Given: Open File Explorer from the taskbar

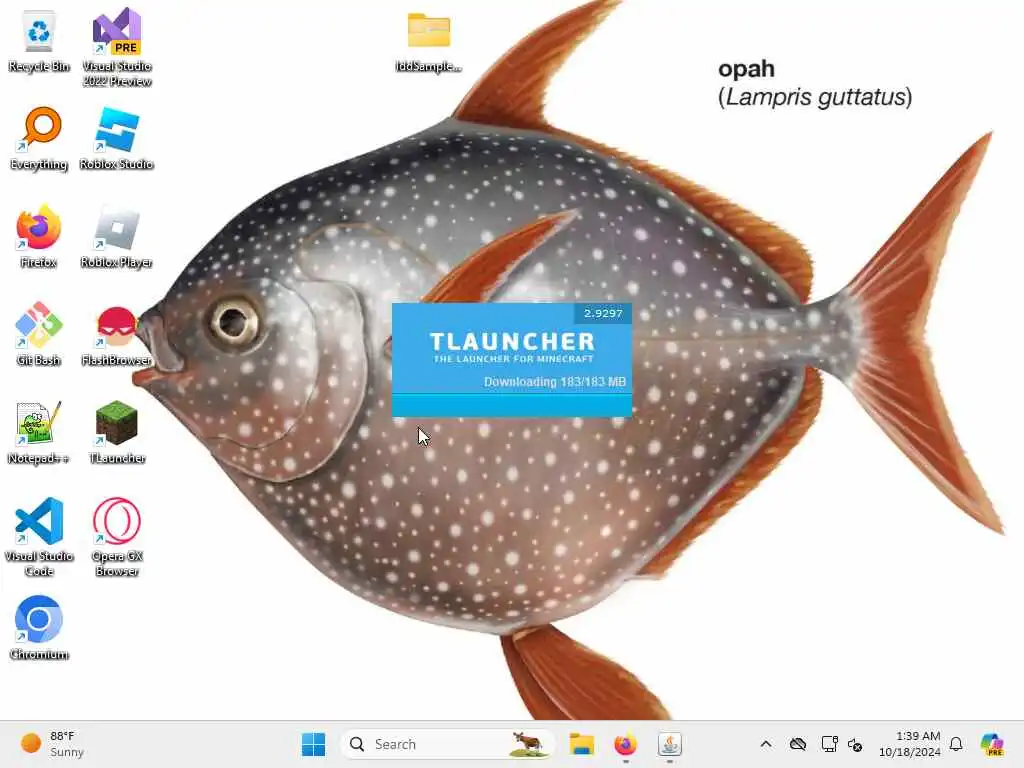Looking at the screenshot, I should coord(581,744).
